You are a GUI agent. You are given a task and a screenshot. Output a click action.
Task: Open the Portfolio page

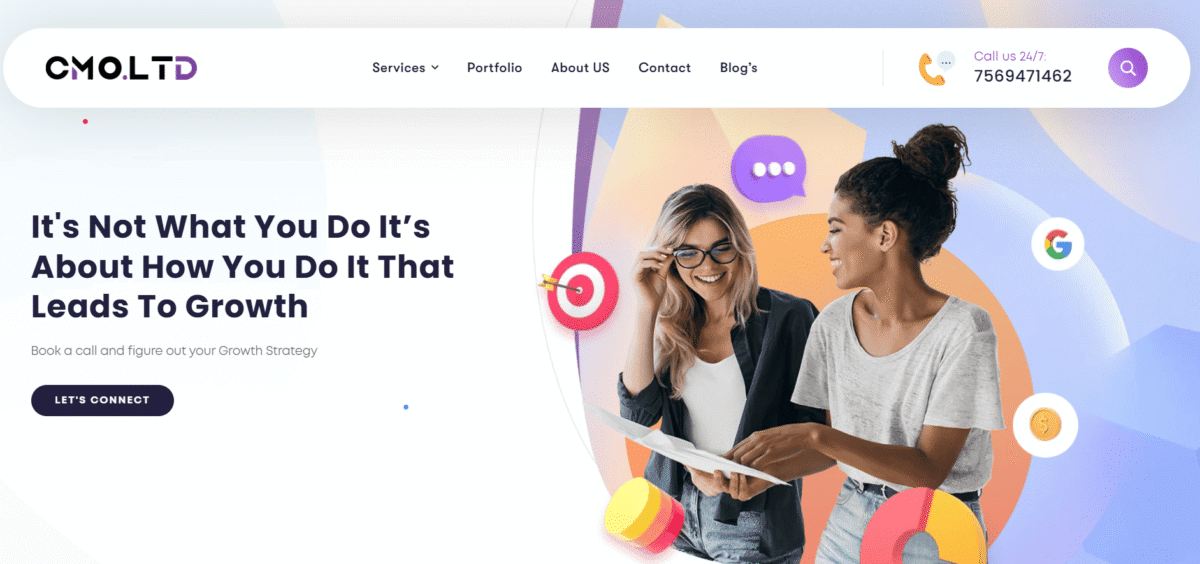(494, 68)
